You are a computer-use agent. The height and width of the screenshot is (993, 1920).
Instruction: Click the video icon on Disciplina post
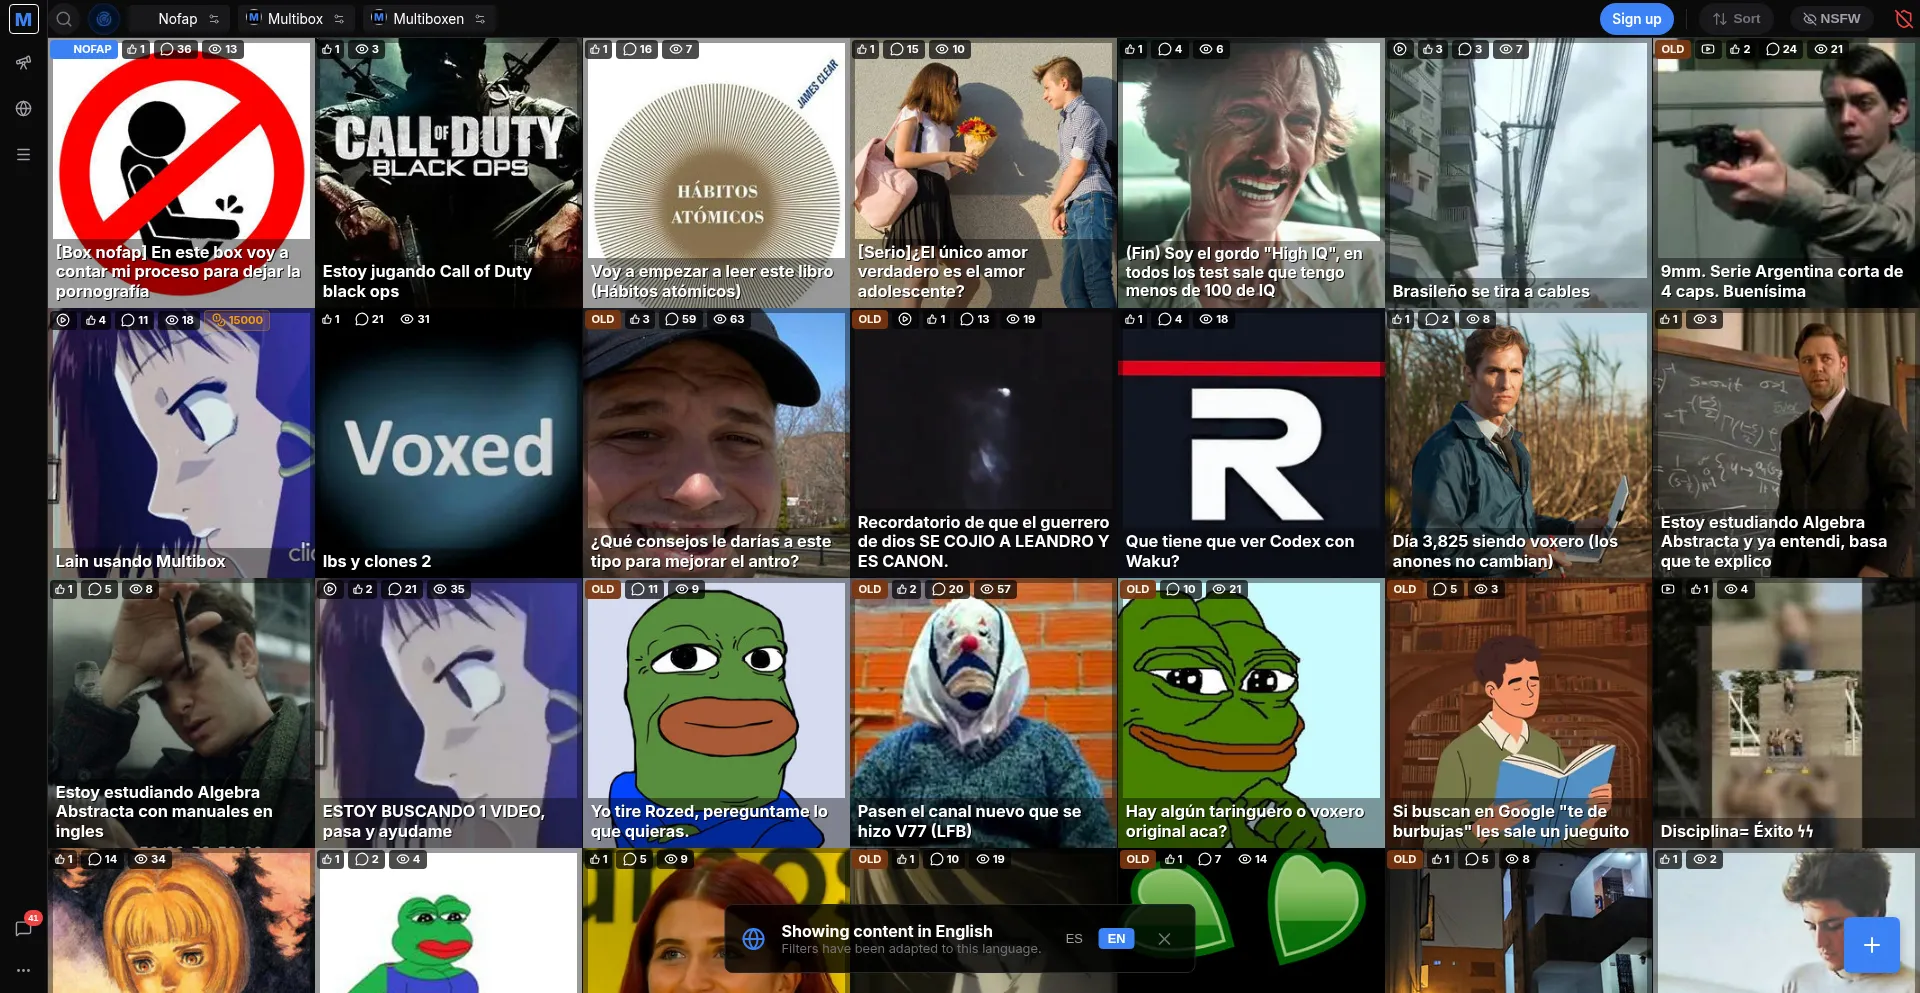1668,590
